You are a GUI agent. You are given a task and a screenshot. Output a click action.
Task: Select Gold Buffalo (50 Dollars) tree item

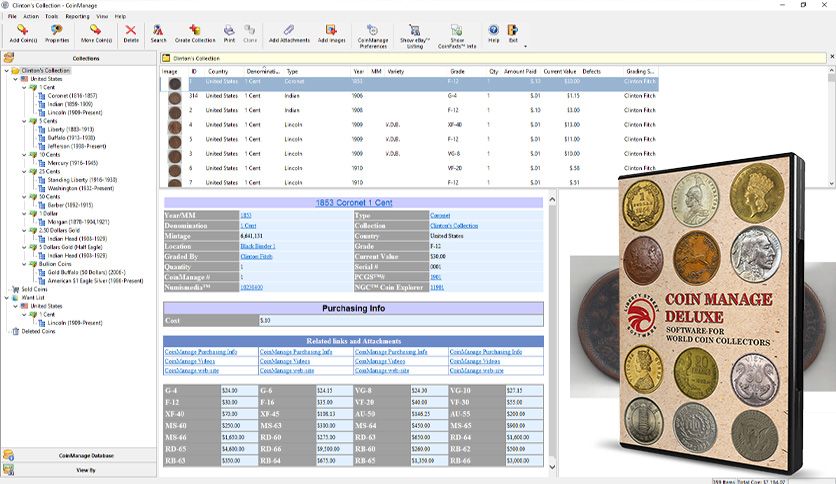(86, 272)
